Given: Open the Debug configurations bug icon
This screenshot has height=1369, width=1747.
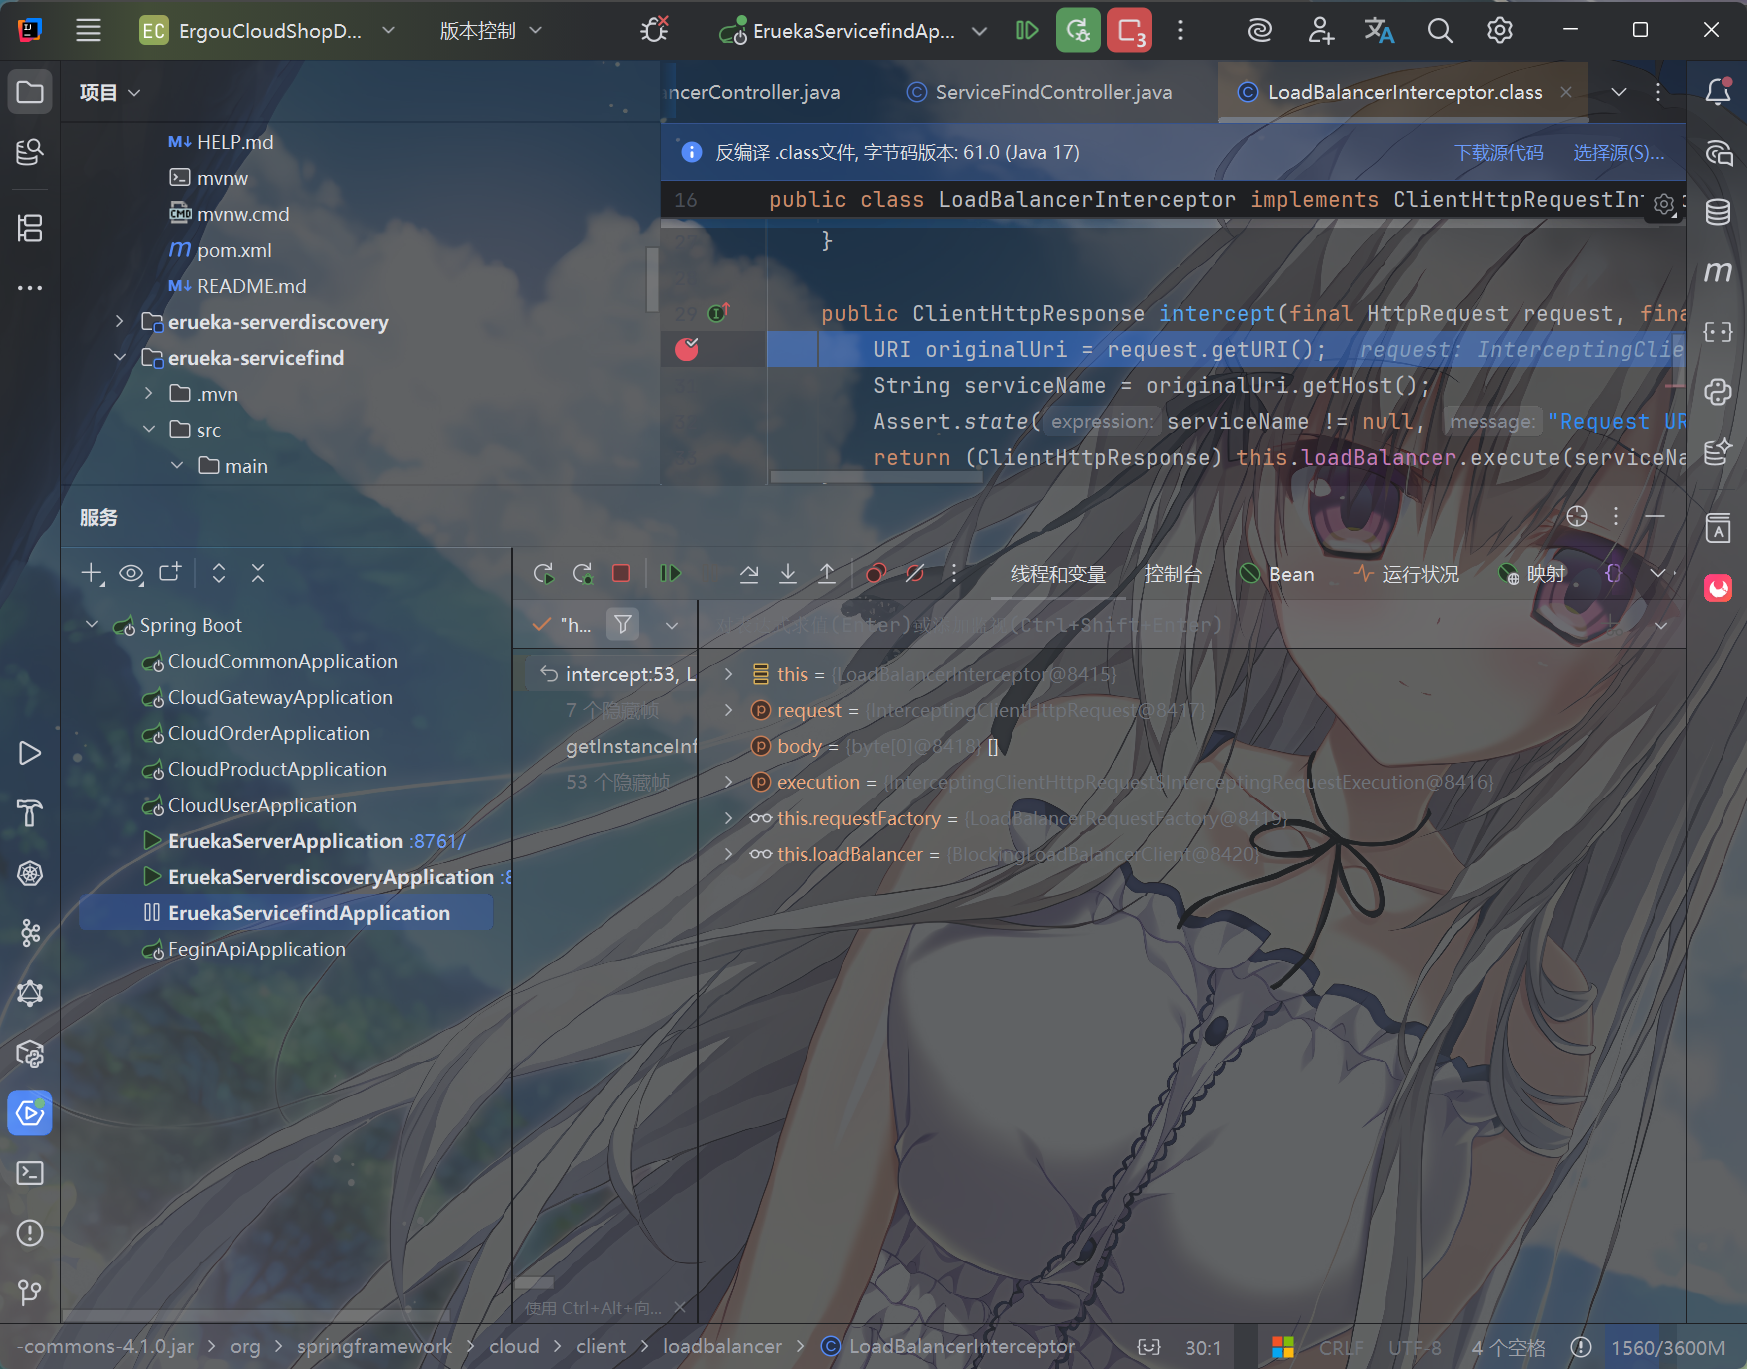Looking at the screenshot, I should tap(654, 30).
